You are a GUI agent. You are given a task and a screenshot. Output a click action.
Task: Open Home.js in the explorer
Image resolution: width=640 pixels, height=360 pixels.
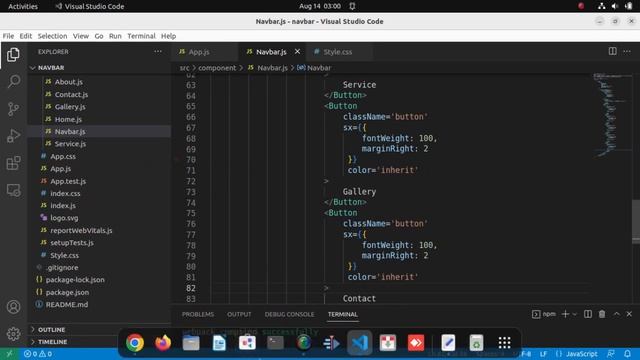coord(68,119)
